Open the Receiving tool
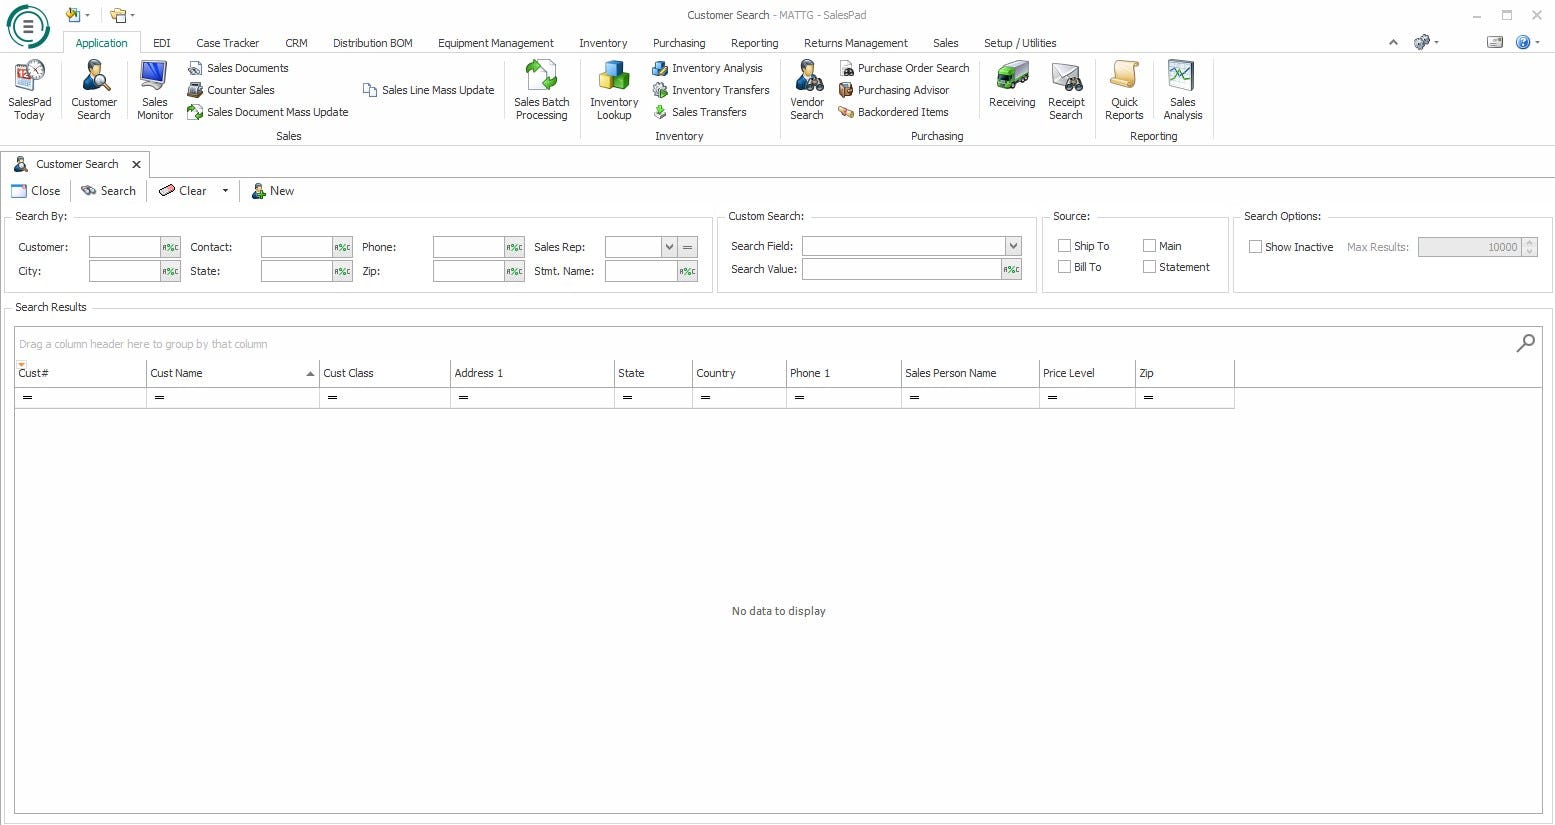Viewport: 1555px width, 825px height. [1012, 84]
